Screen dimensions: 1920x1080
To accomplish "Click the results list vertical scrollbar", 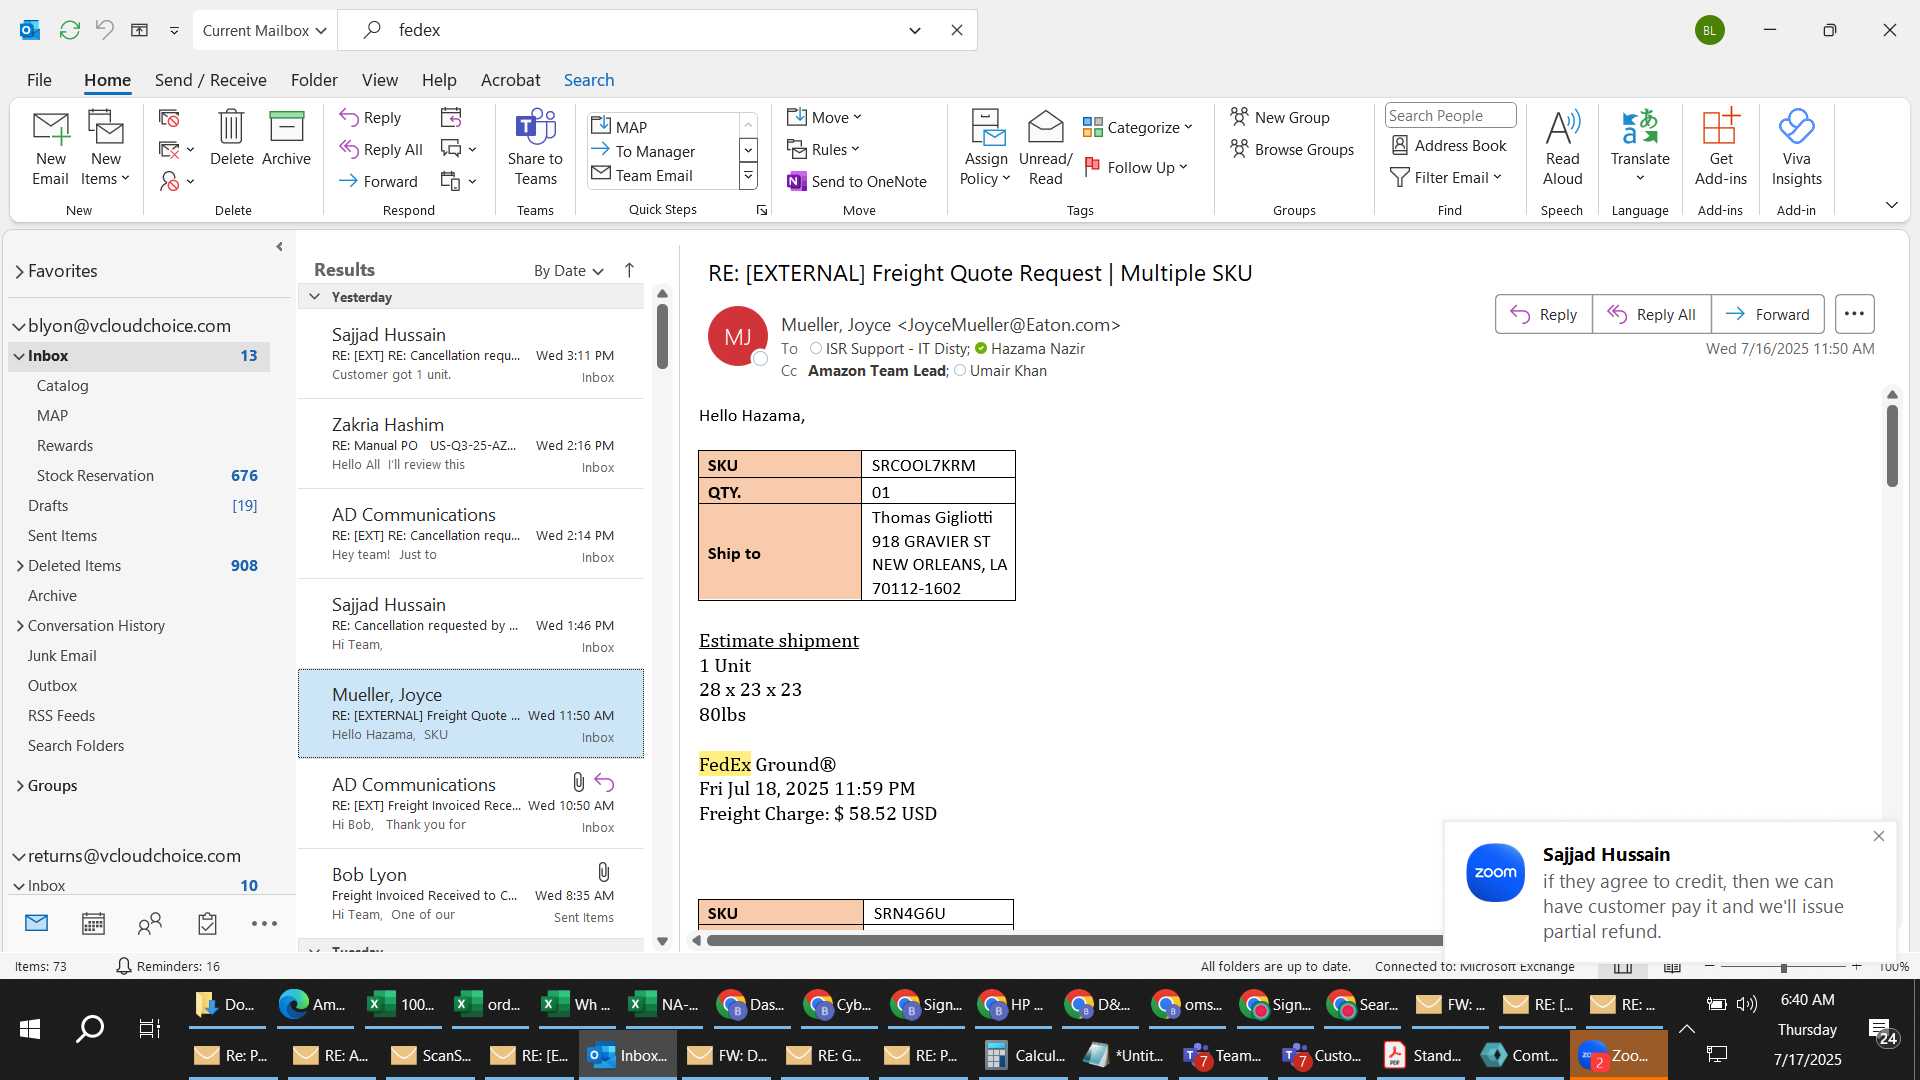I will (x=662, y=335).
